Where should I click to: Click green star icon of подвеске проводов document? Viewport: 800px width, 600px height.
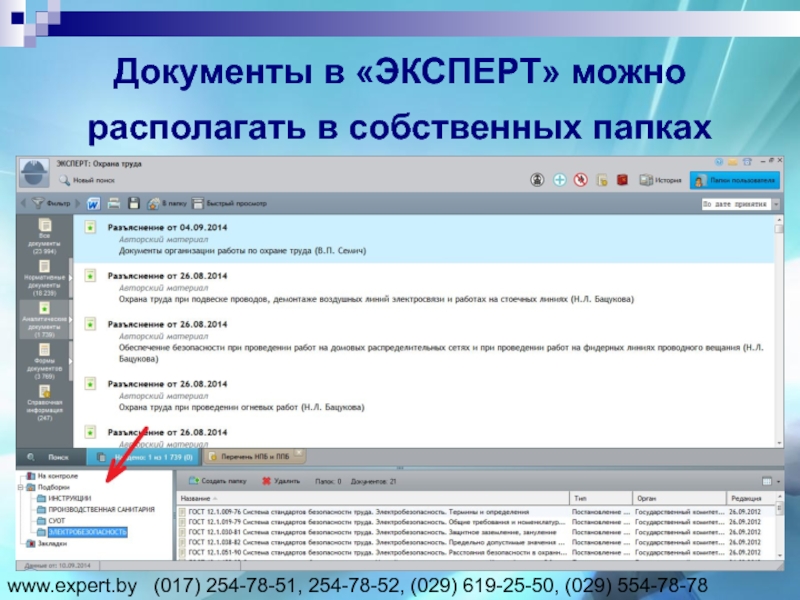click(90, 276)
